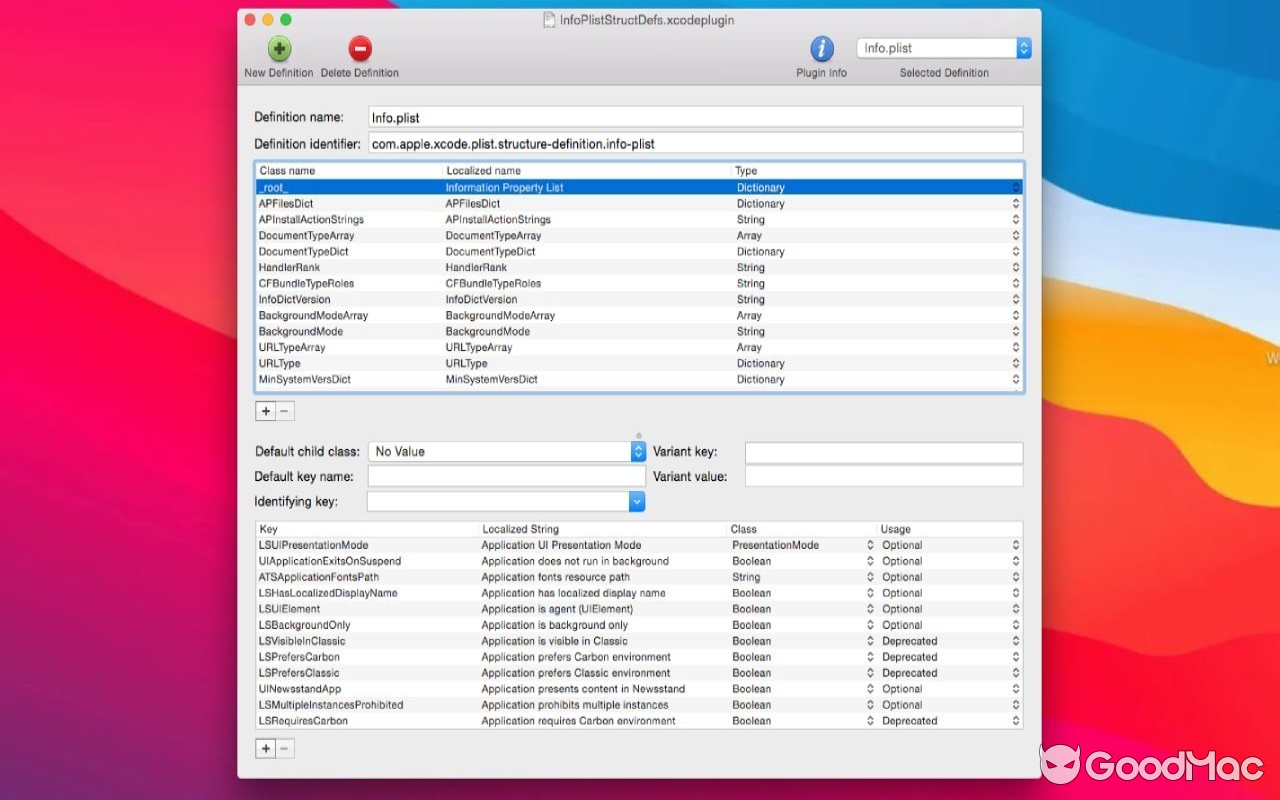Click the Plugin Info icon
Screen dimensions: 1280x800
point(820,47)
